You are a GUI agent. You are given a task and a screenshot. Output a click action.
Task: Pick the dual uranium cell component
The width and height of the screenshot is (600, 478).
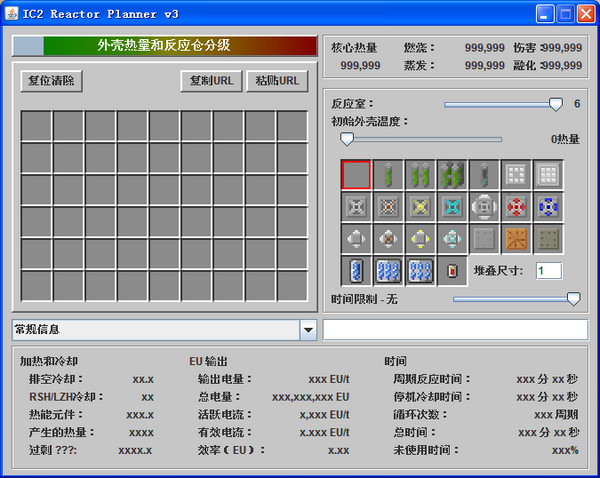pos(420,175)
